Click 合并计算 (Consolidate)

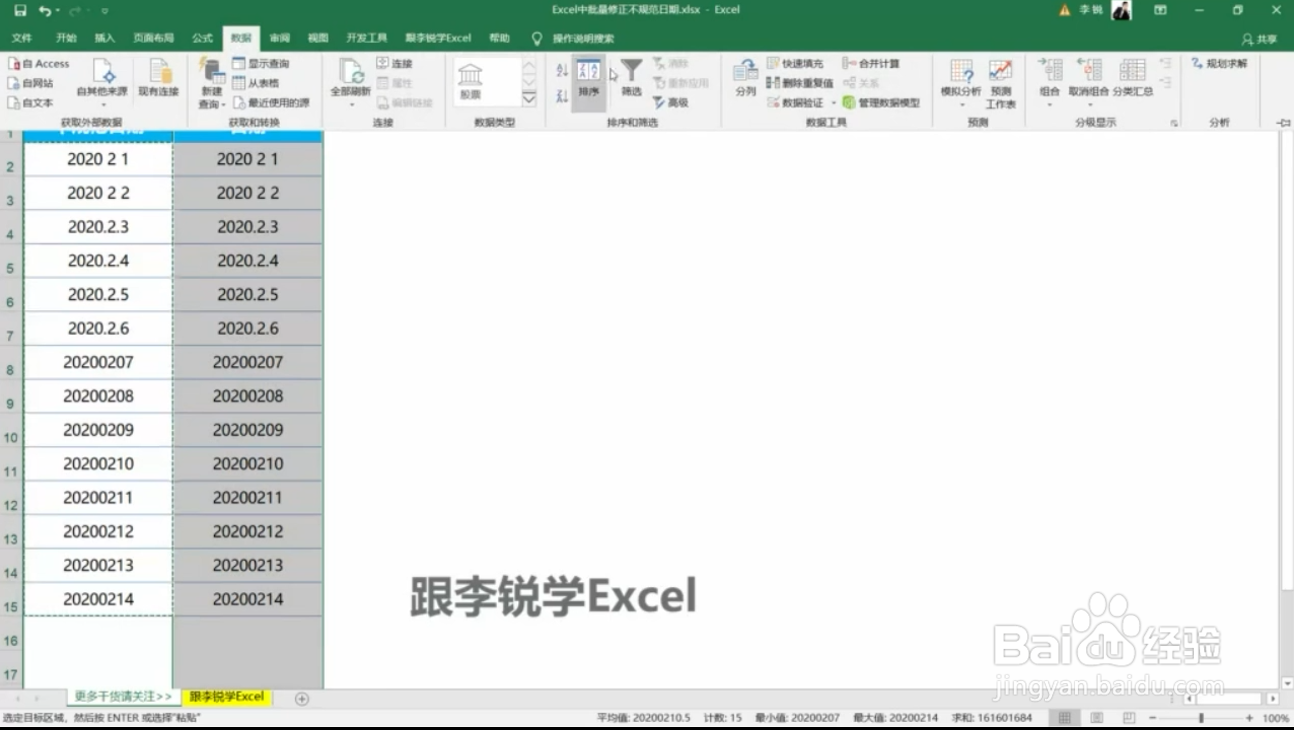(x=871, y=64)
